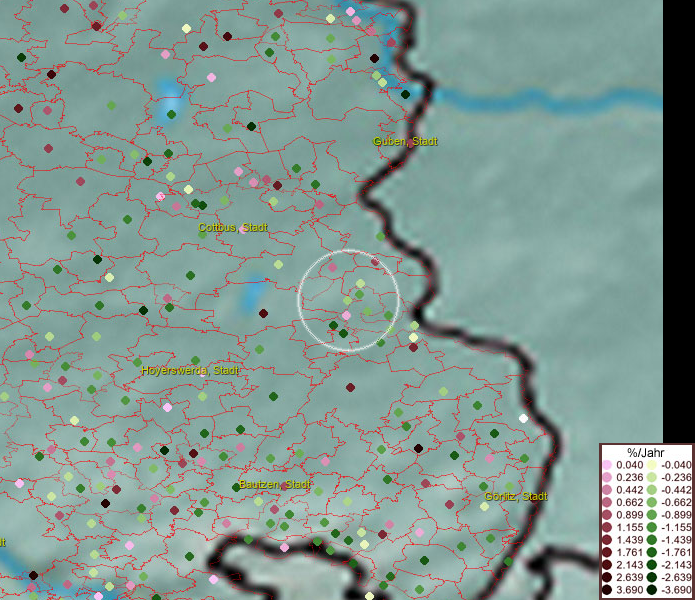Click the green marker left of Bautzen label
This screenshot has width=695, height=600.
coord(236,487)
